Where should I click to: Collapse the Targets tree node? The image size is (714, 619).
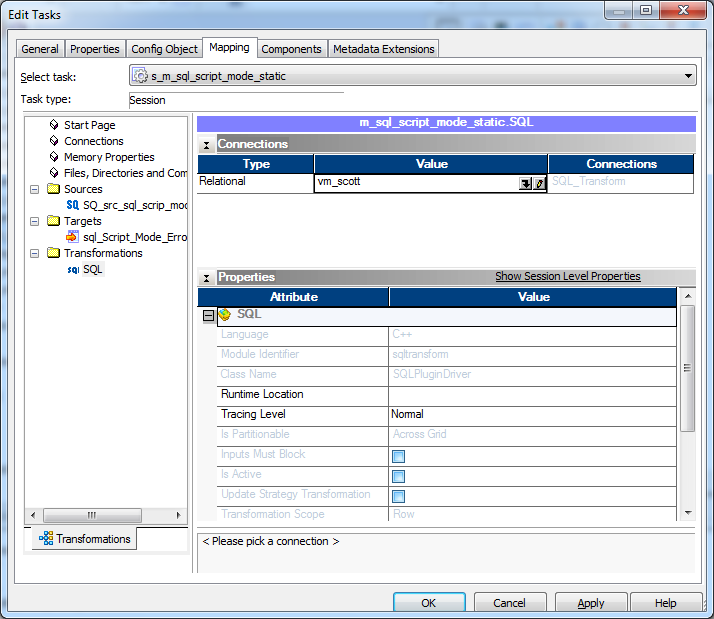click(x=35, y=221)
